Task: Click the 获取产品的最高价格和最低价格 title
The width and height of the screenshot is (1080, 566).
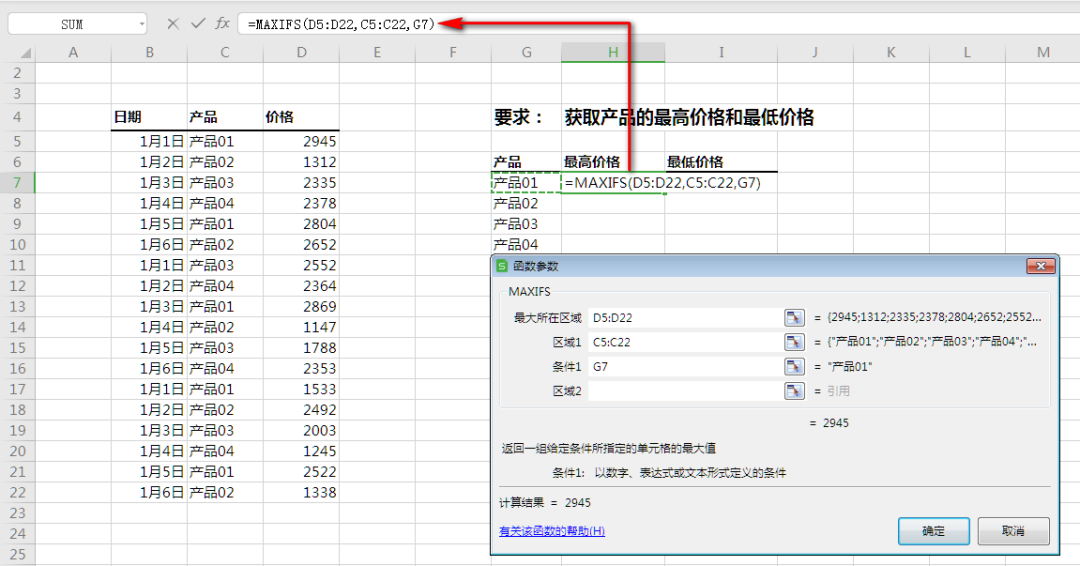Action: click(x=689, y=117)
